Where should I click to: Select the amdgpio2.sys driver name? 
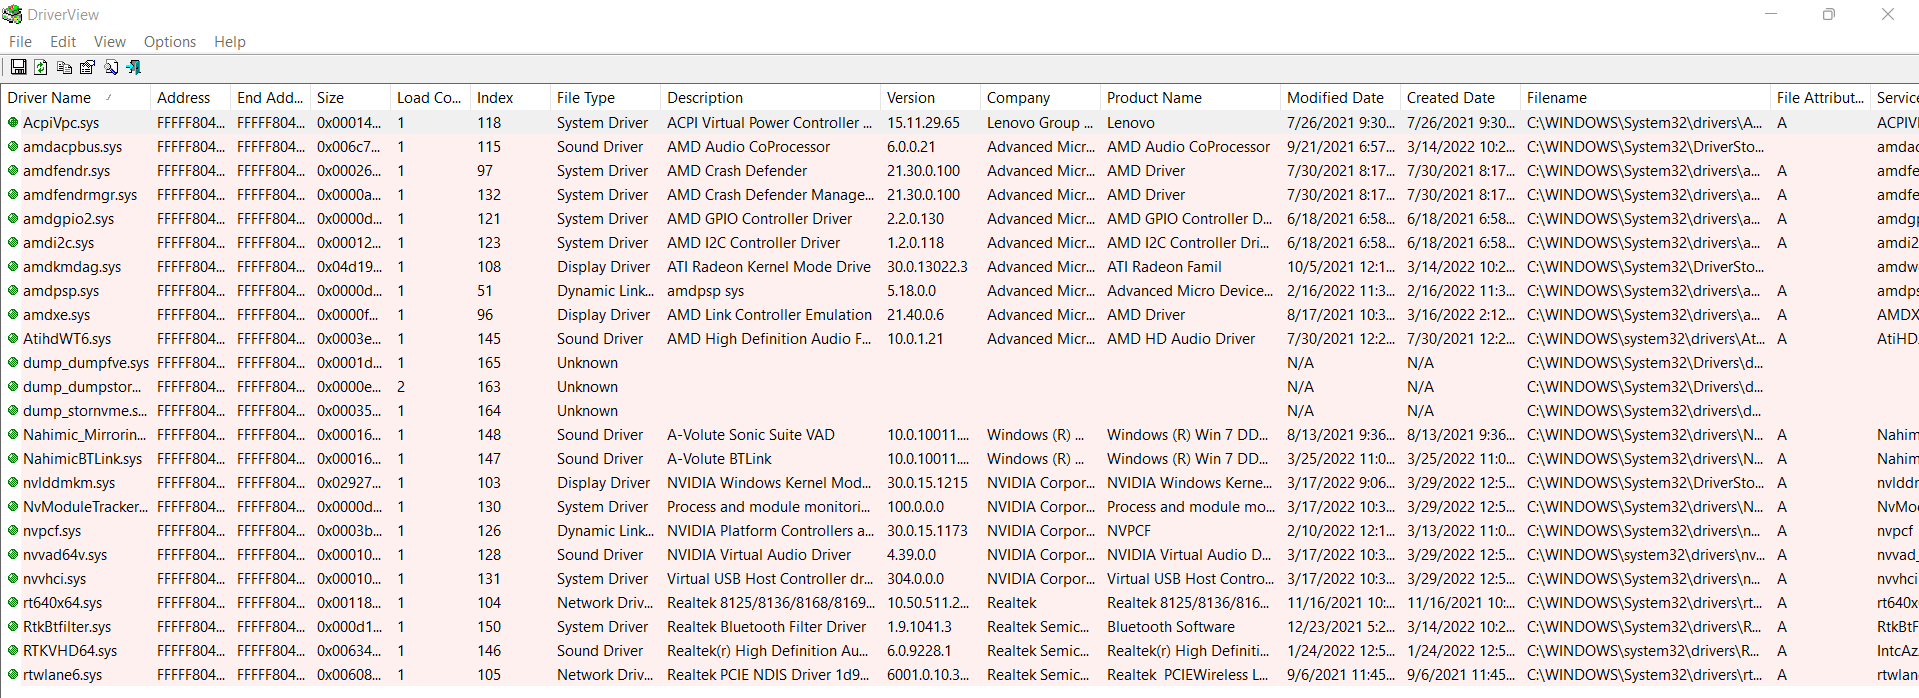68,219
